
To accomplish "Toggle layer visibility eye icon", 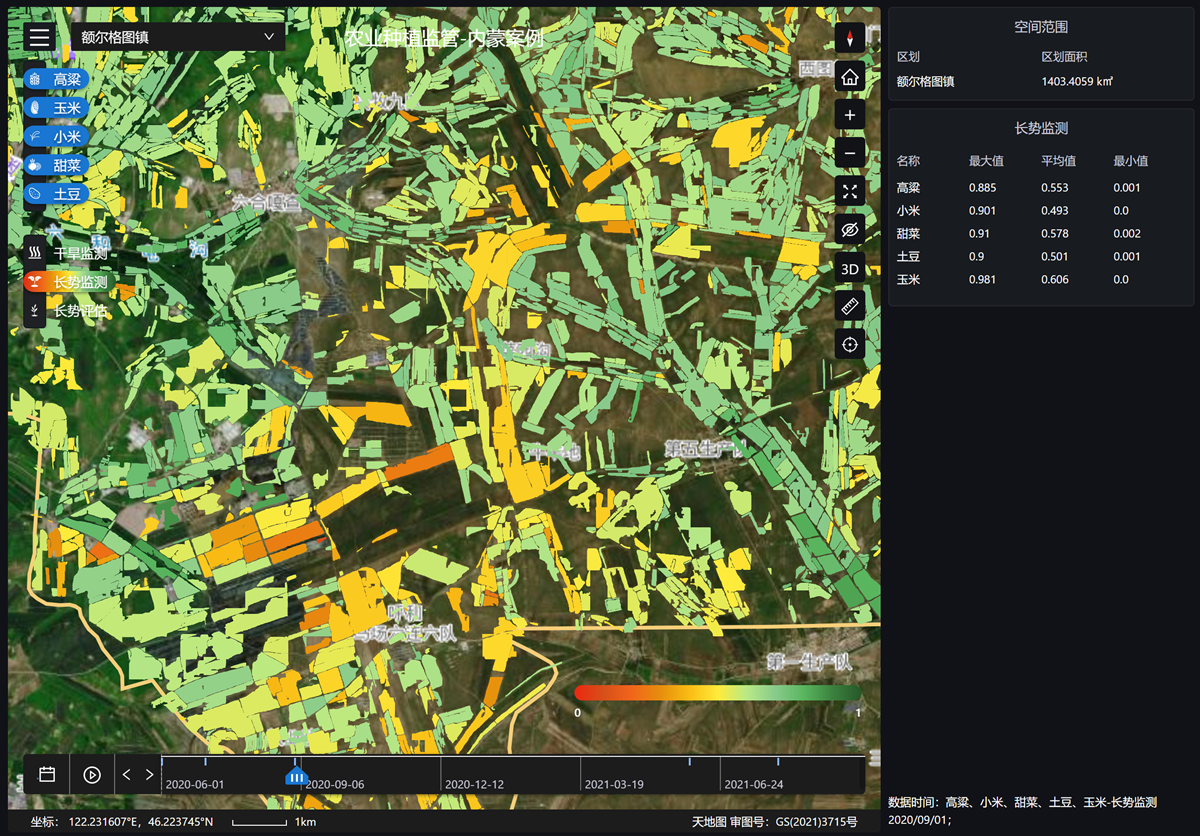I will (x=850, y=230).
